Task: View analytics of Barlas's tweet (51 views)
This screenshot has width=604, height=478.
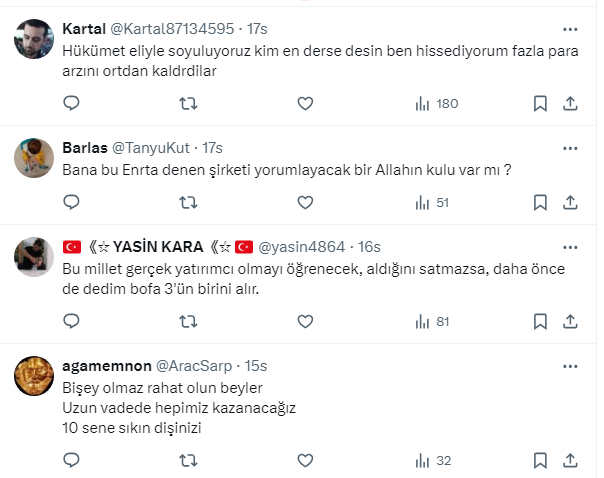Action: pyautogui.click(x=431, y=202)
